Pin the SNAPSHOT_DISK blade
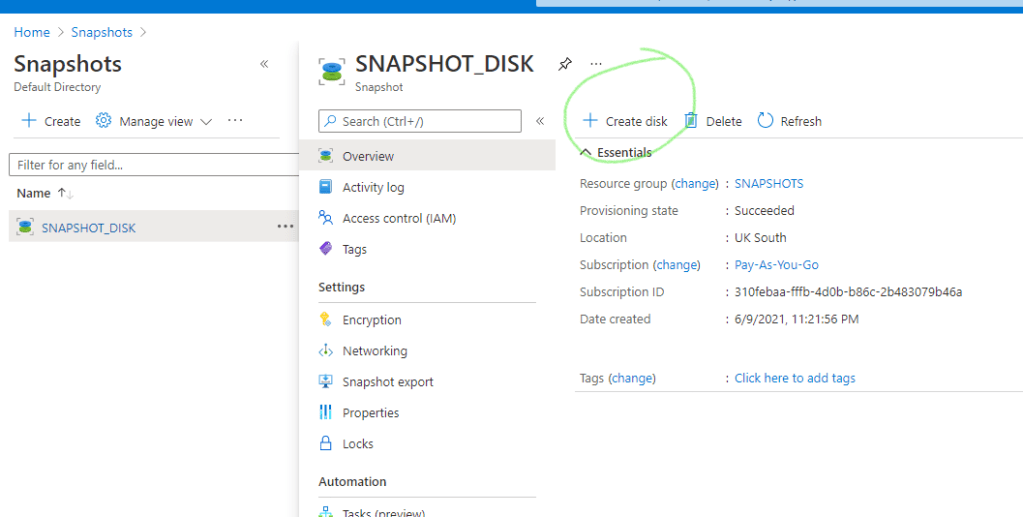Viewport: 1023px width, 517px height. 565,64
